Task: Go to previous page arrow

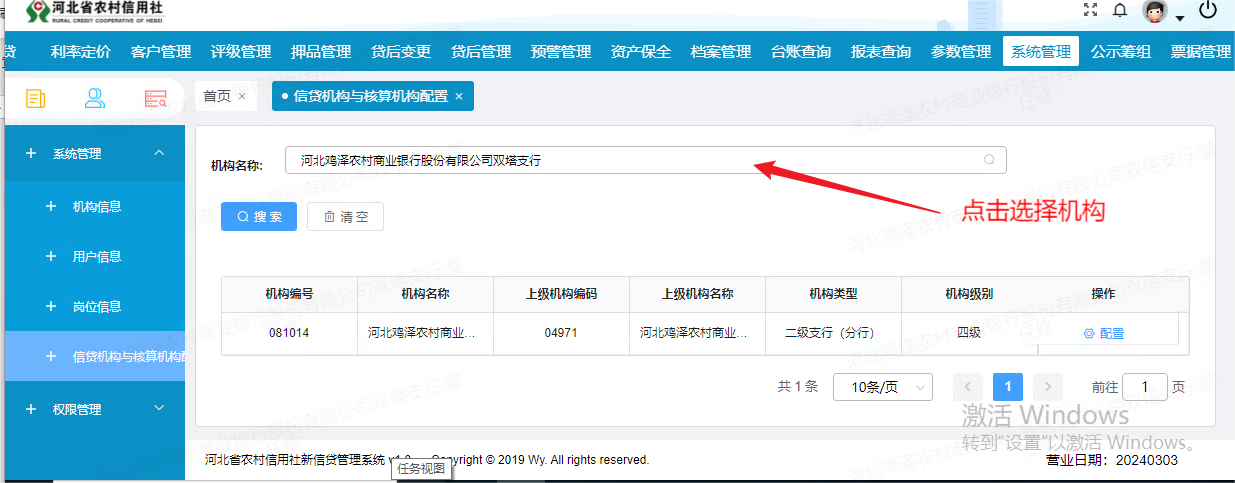Action: [968, 387]
